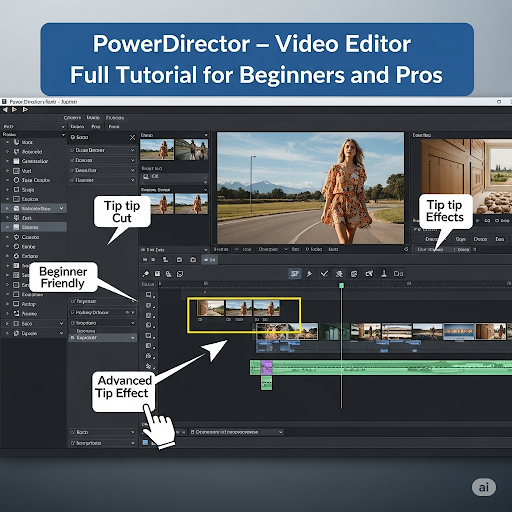
Task: Click the double-rectangle icon ending the center timeline toolbar
Action: pyautogui.click(x=398, y=274)
